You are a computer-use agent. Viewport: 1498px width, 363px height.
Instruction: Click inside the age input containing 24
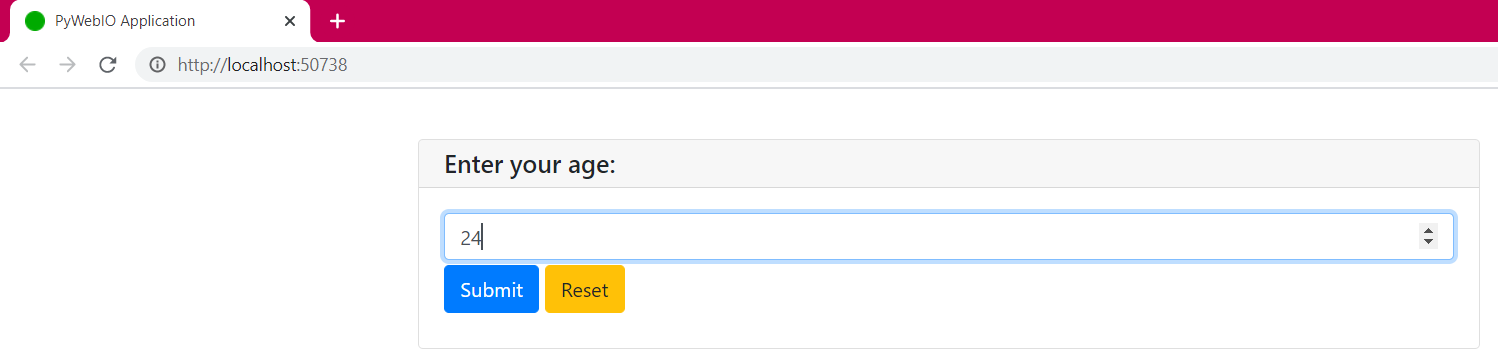(x=930, y=237)
